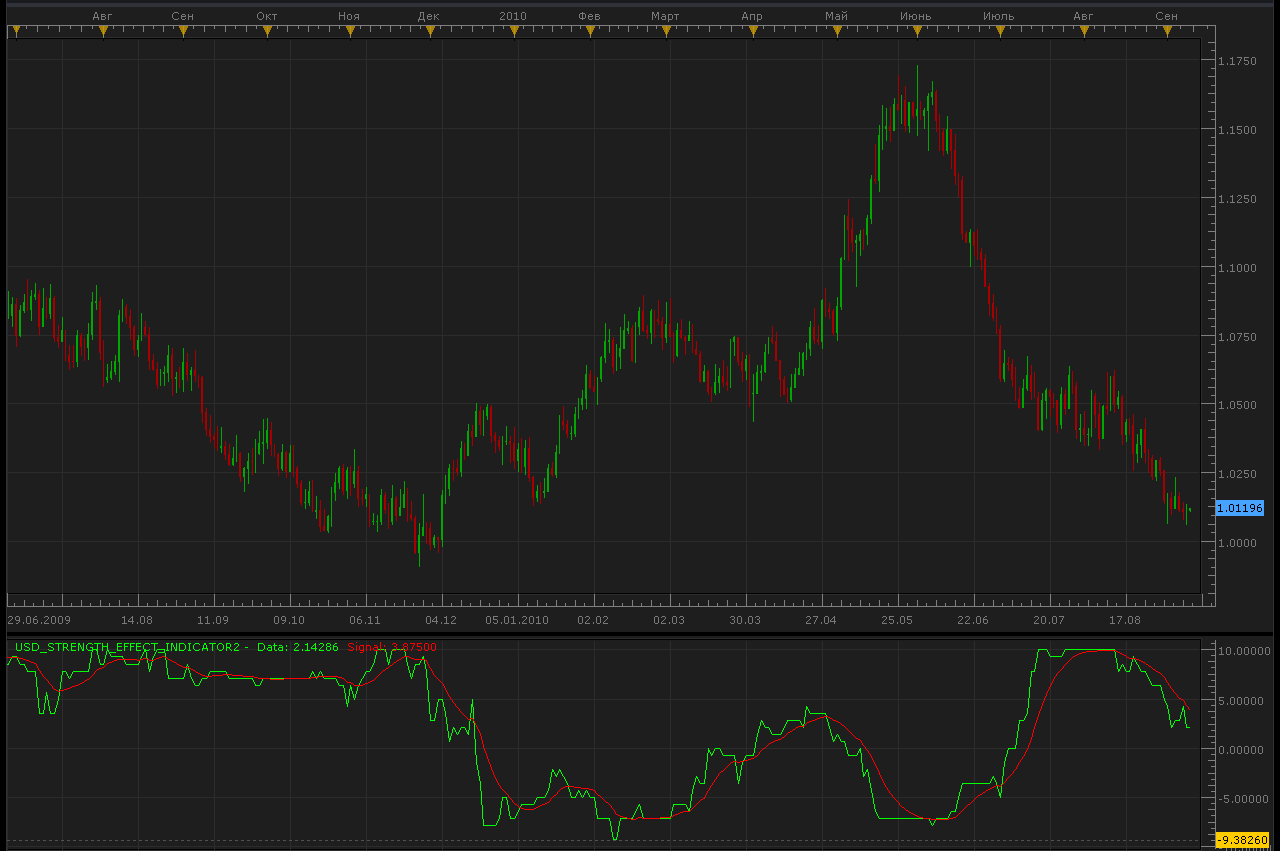The image size is (1280, 851).
Task: Click the 09.10 date label
Action: [x=289, y=620]
